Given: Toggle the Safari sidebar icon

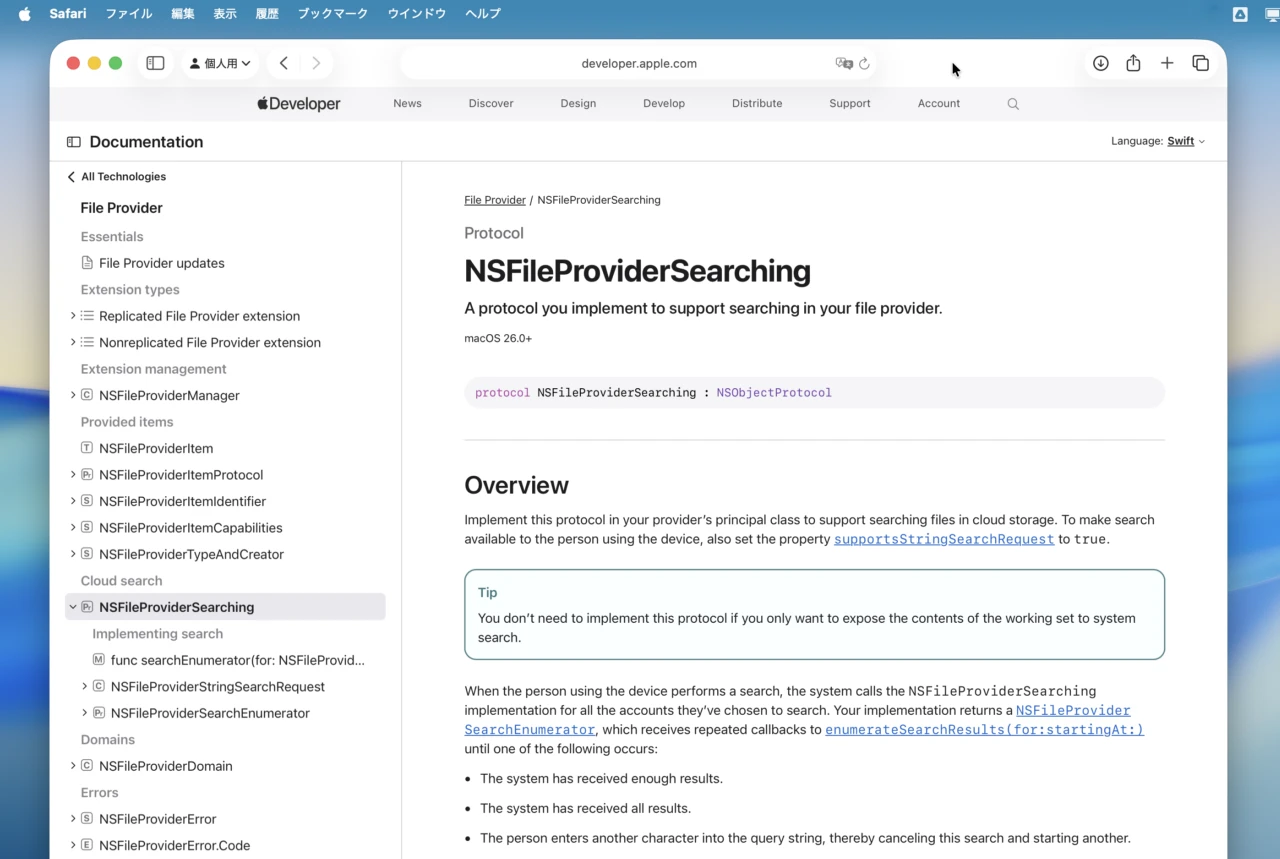Looking at the screenshot, I should coord(155,62).
